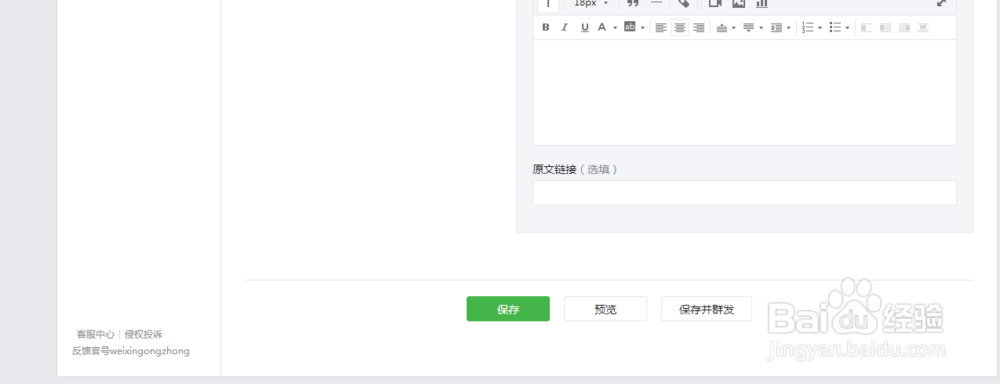The height and width of the screenshot is (384, 1000).
Task: Click inside the article body editor
Action: 744,92
